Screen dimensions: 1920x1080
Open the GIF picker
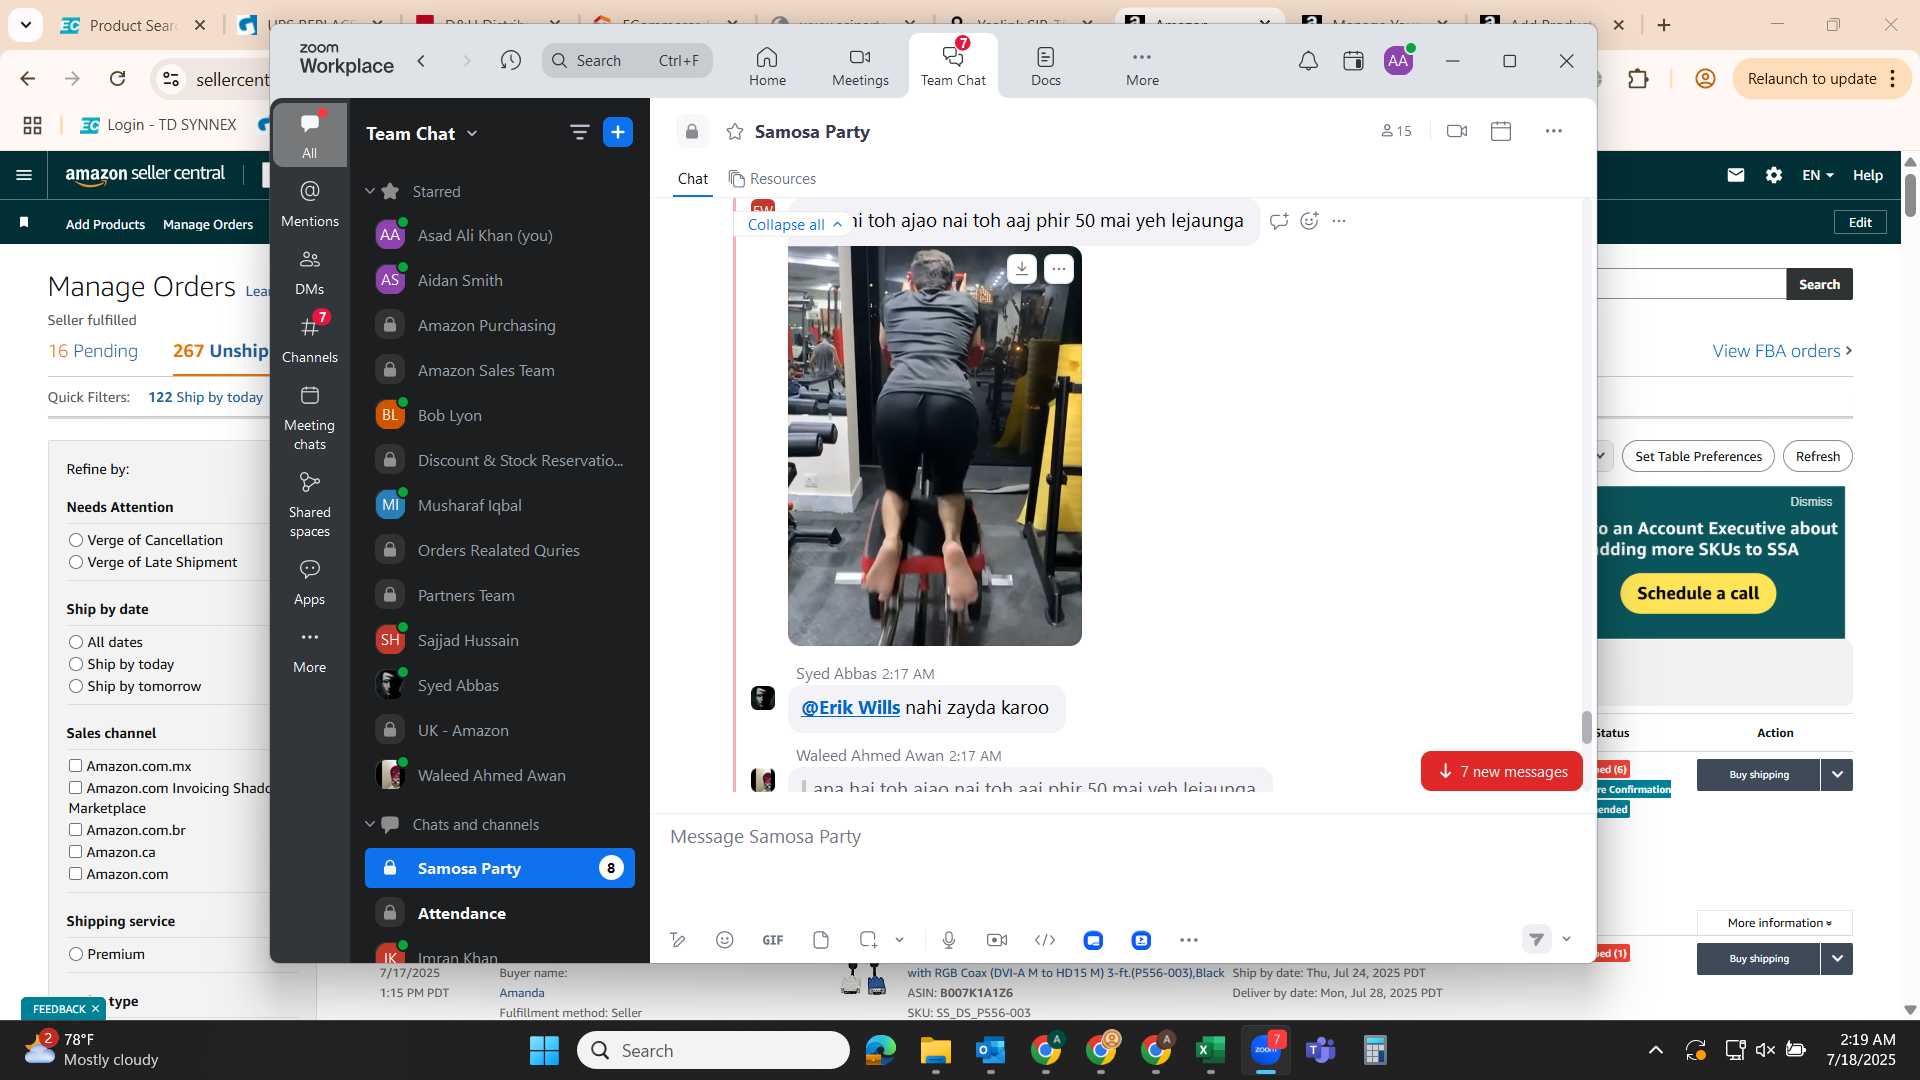pos(773,940)
